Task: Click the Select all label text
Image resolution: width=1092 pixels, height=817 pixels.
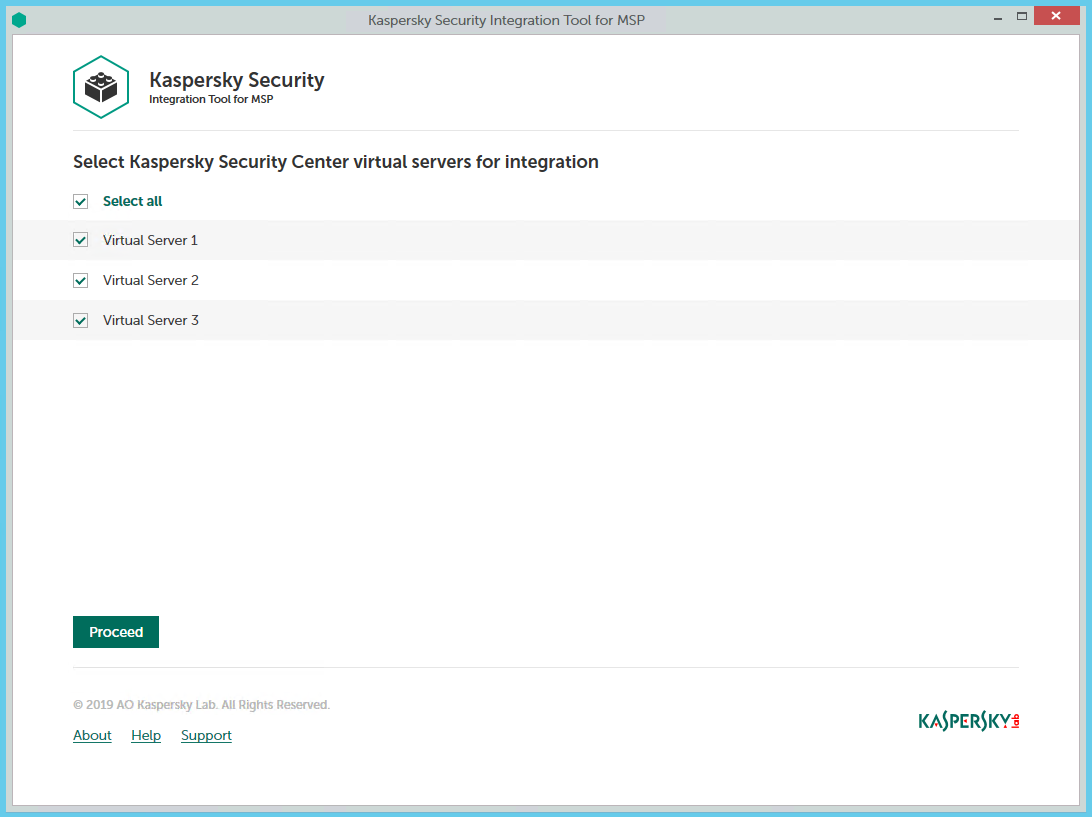Action: (x=132, y=202)
